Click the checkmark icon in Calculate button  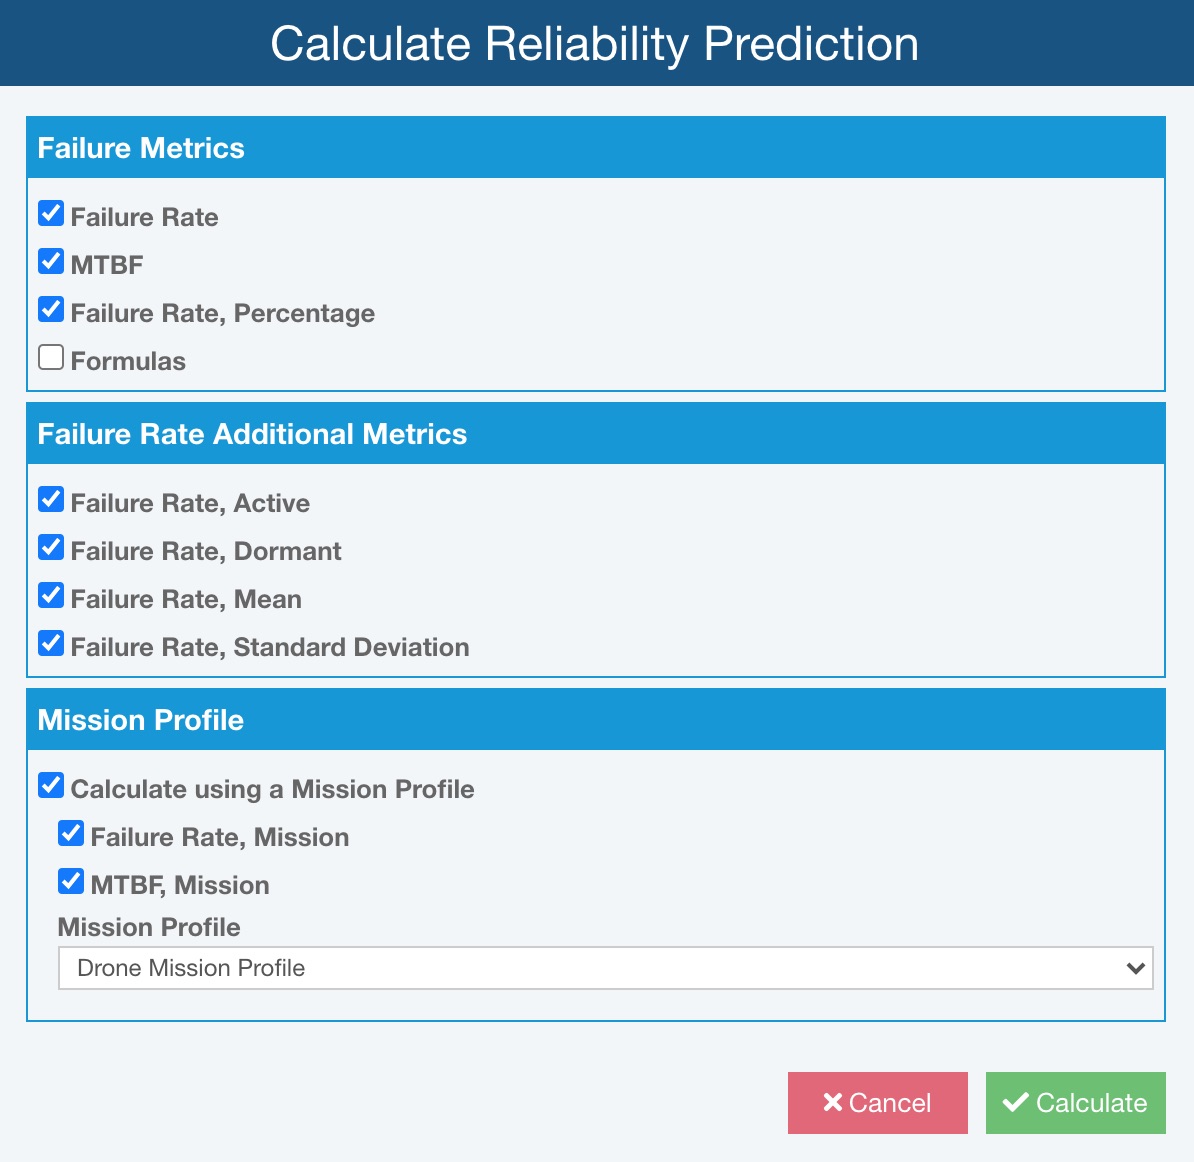pyautogui.click(x=1016, y=1102)
